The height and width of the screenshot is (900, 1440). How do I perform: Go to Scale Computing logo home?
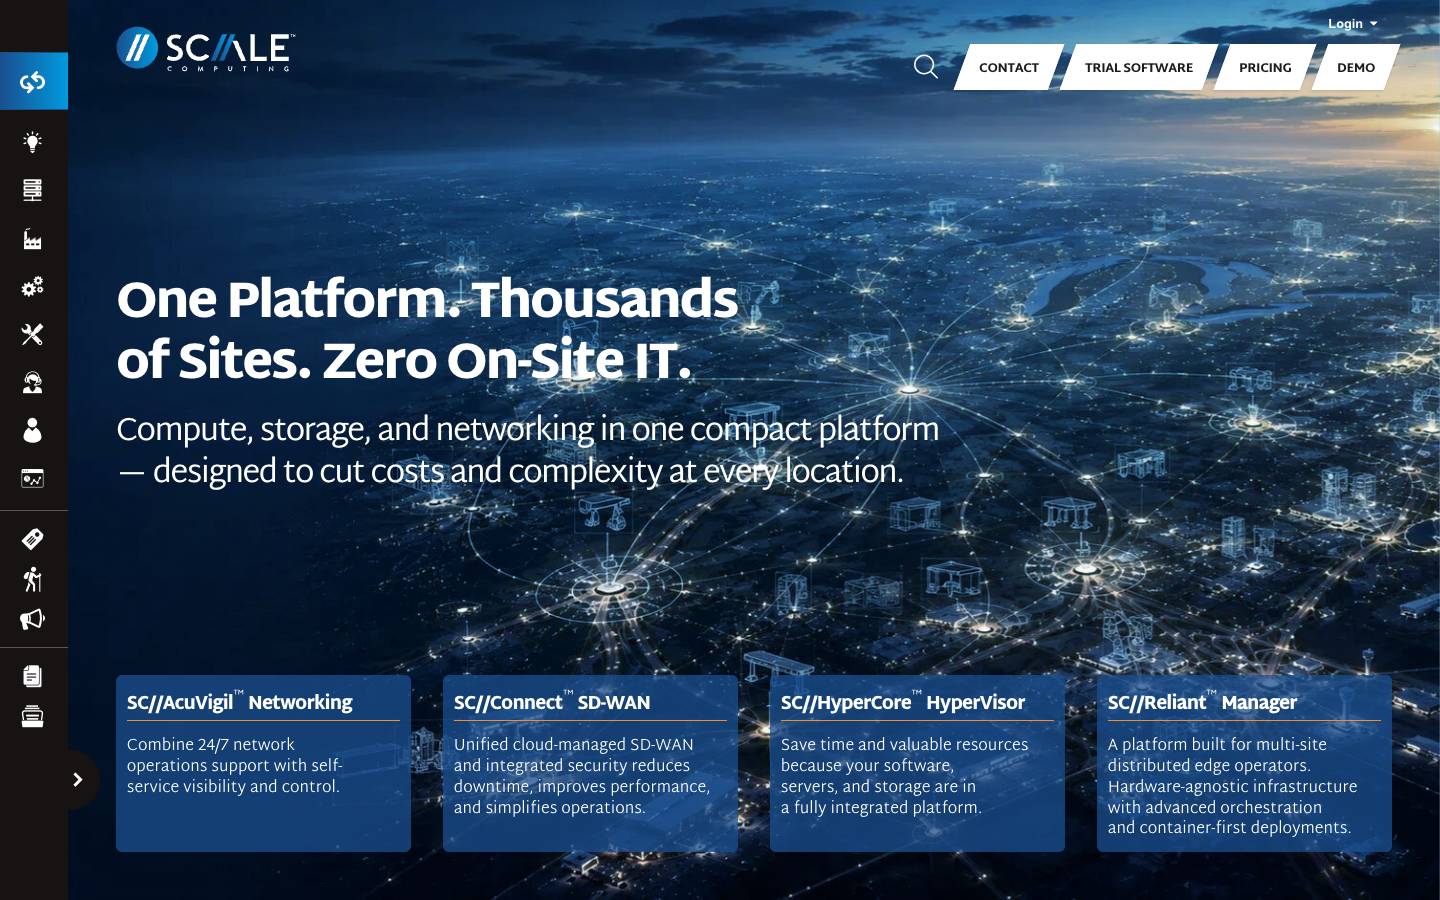coord(205,49)
